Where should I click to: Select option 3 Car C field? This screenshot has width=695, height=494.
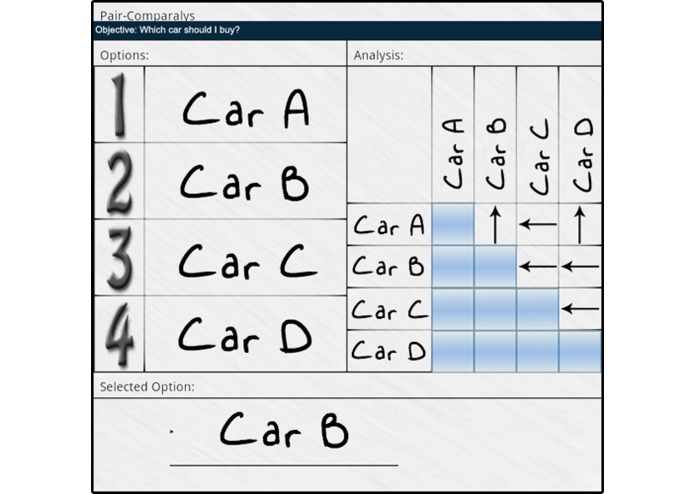tap(245, 257)
